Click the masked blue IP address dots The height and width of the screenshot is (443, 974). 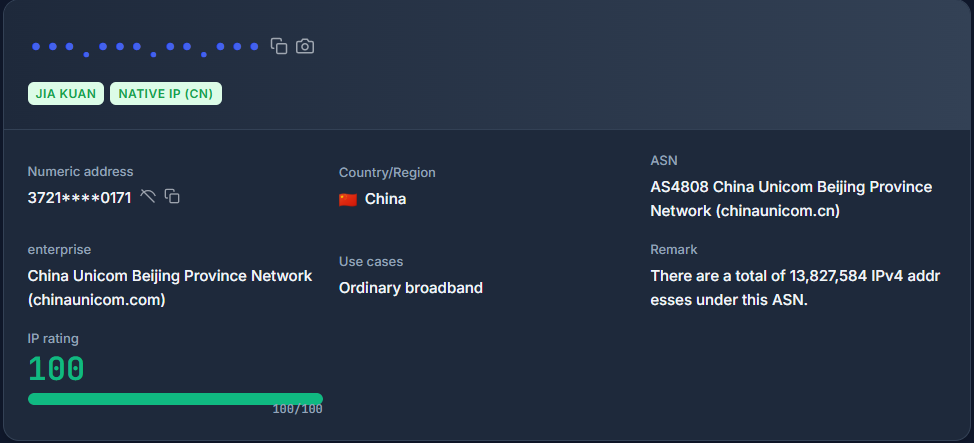pyautogui.click(x=146, y=47)
